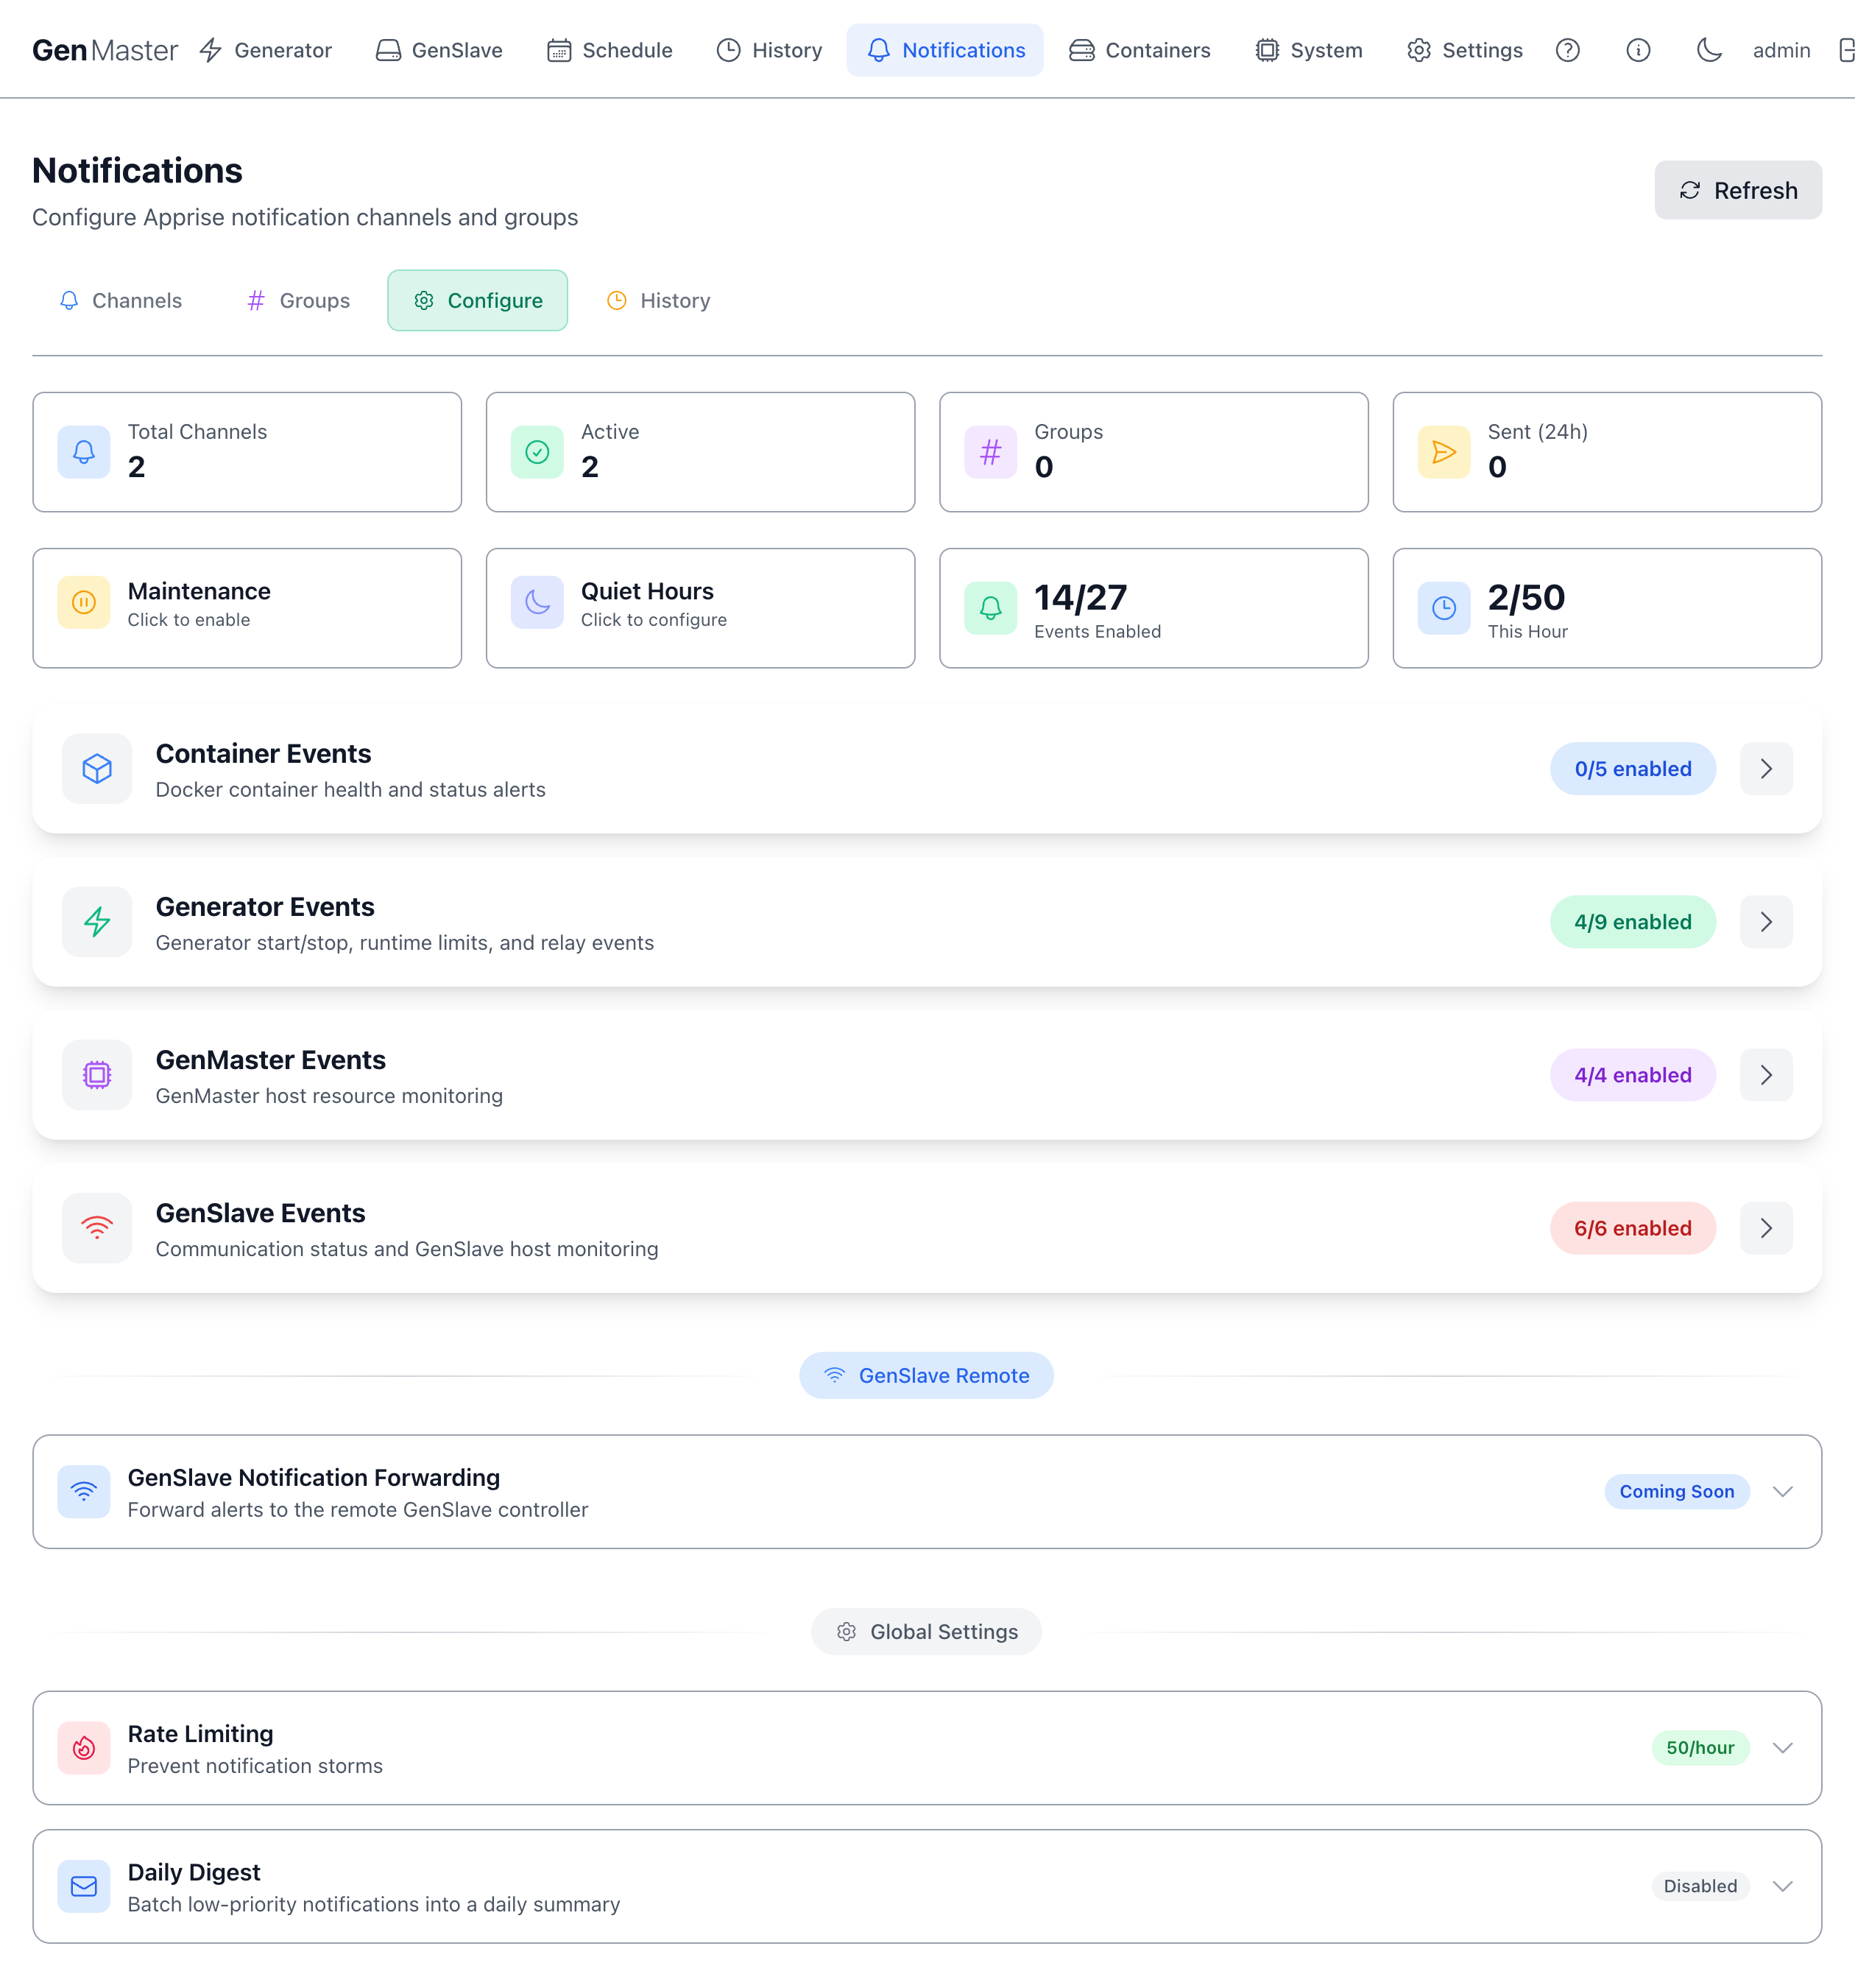Open Quiet Hours configuration card
1855x1988 pixels.
point(700,608)
